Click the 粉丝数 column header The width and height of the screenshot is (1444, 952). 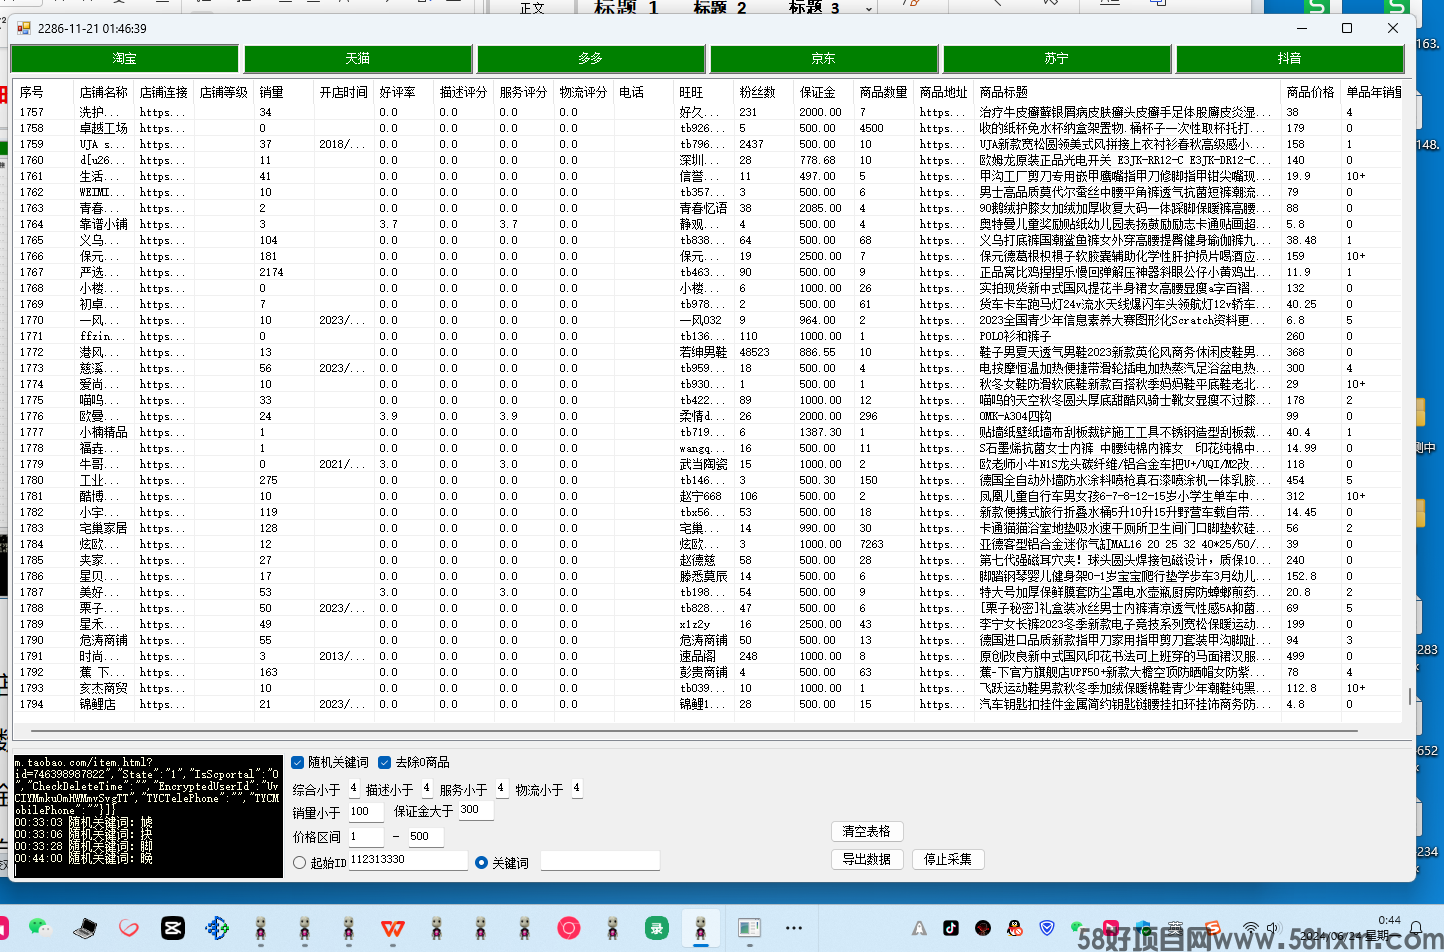pos(764,92)
